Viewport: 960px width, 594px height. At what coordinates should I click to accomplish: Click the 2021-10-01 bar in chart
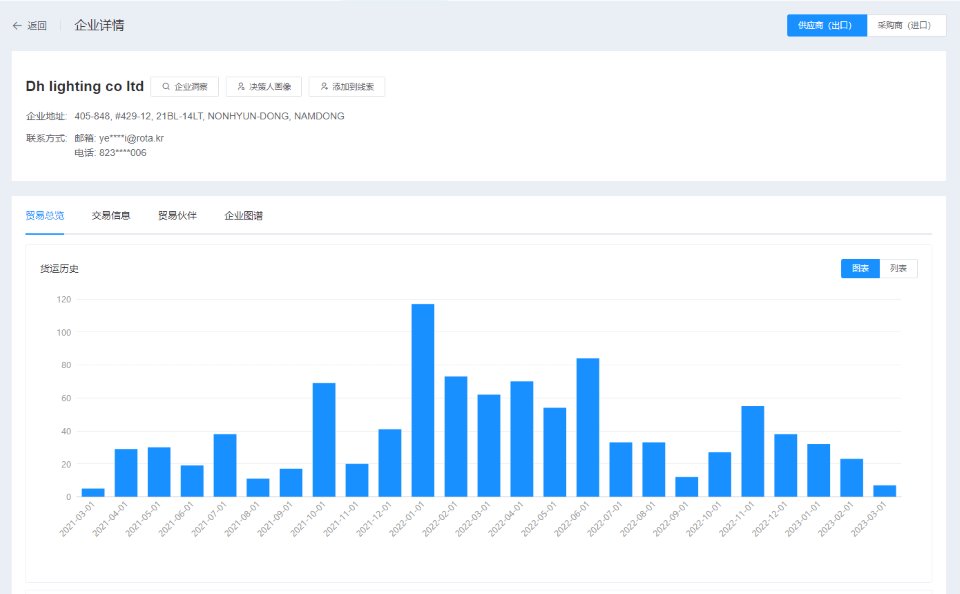324,440
